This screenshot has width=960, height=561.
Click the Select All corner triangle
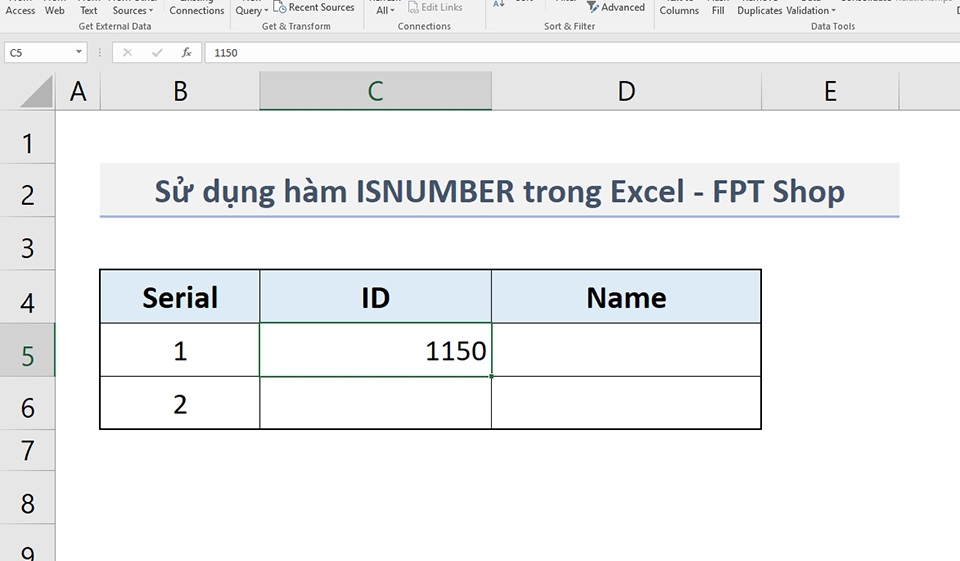[x=37, y=92]
